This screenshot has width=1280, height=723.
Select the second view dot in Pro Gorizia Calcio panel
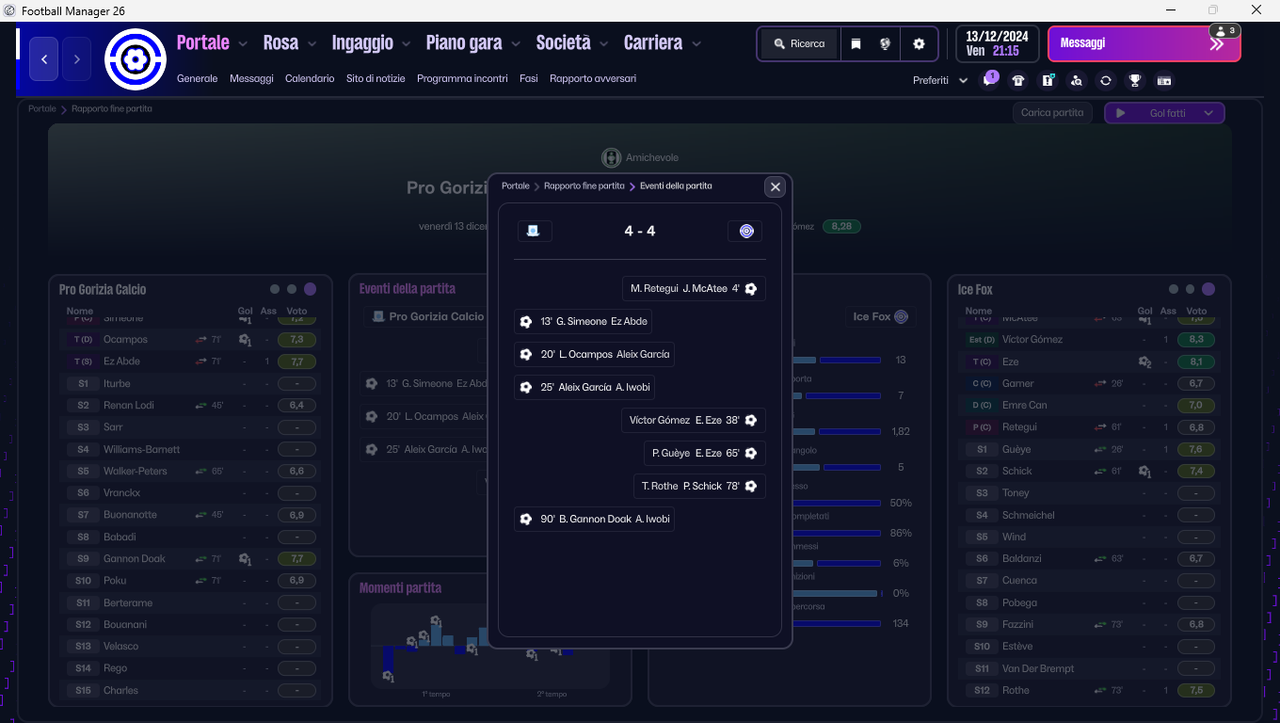click(x=292, y=289)
